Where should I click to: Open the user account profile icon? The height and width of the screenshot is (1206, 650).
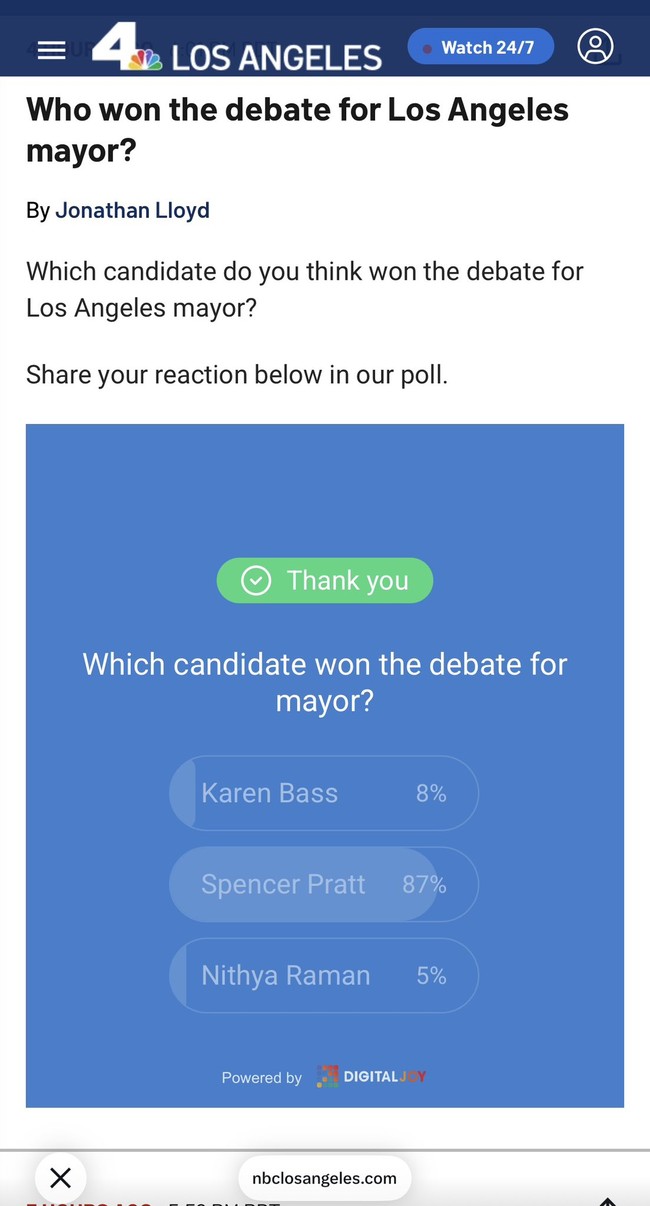(595, 46)
